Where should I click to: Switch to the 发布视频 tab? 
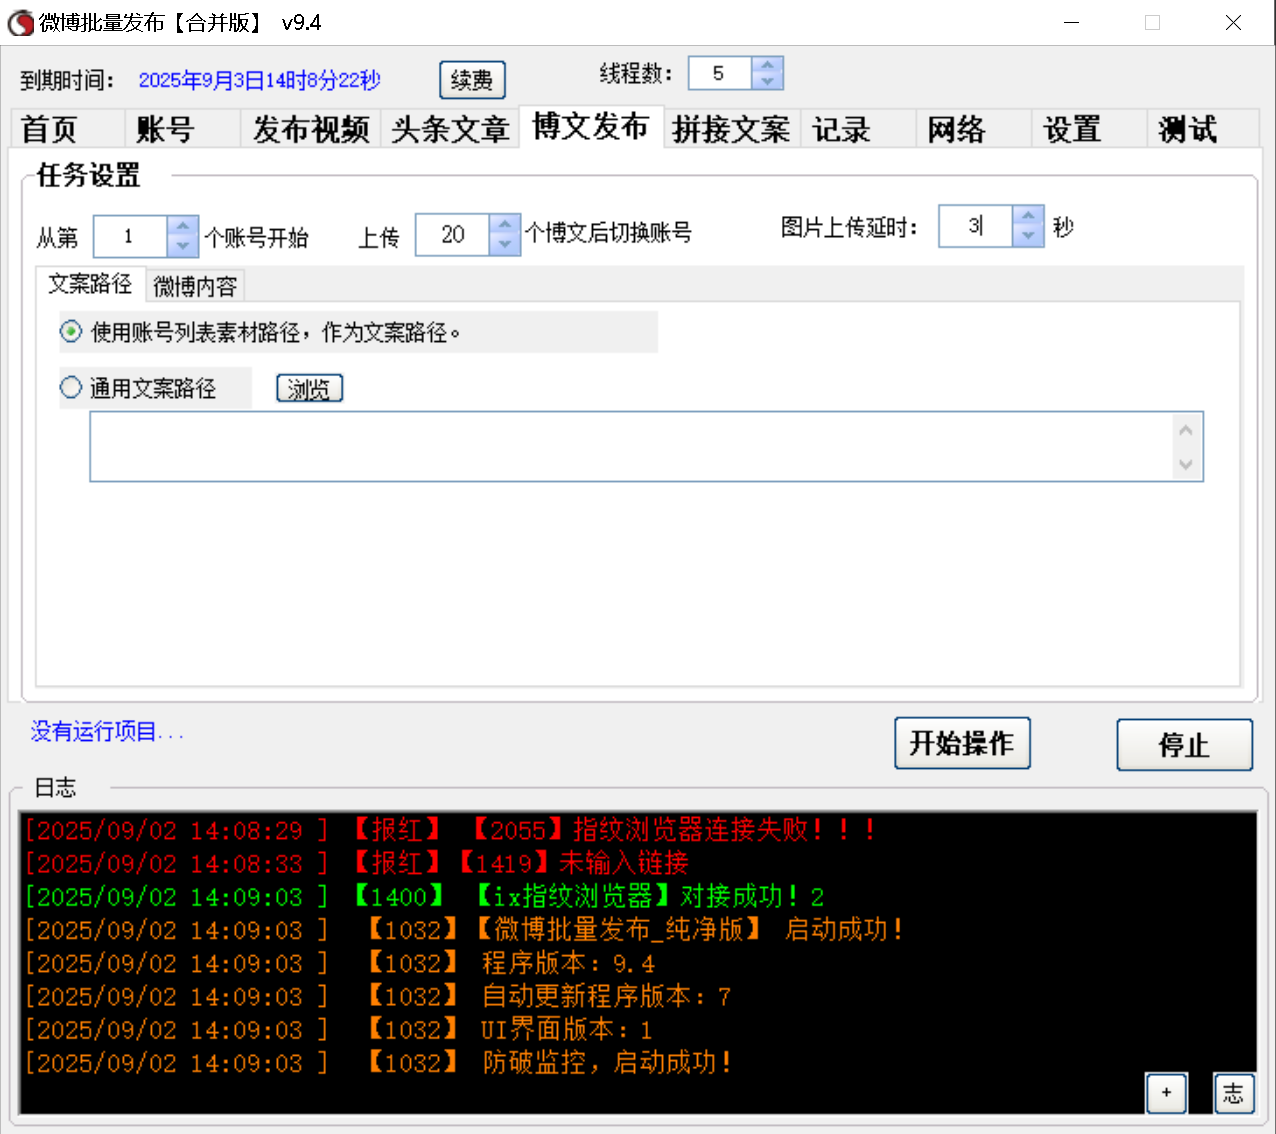[311, 129]
